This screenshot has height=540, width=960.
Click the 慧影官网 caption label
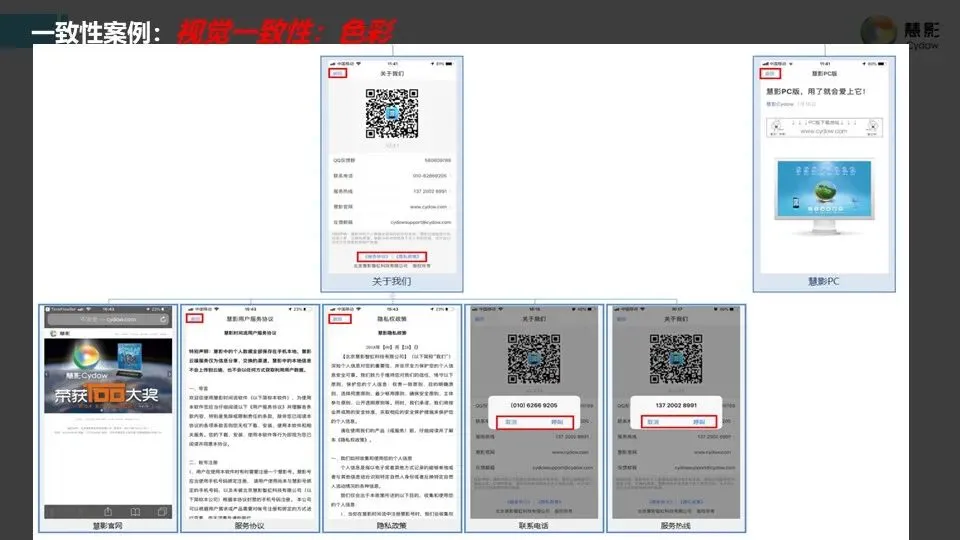[x=108, y=526]
